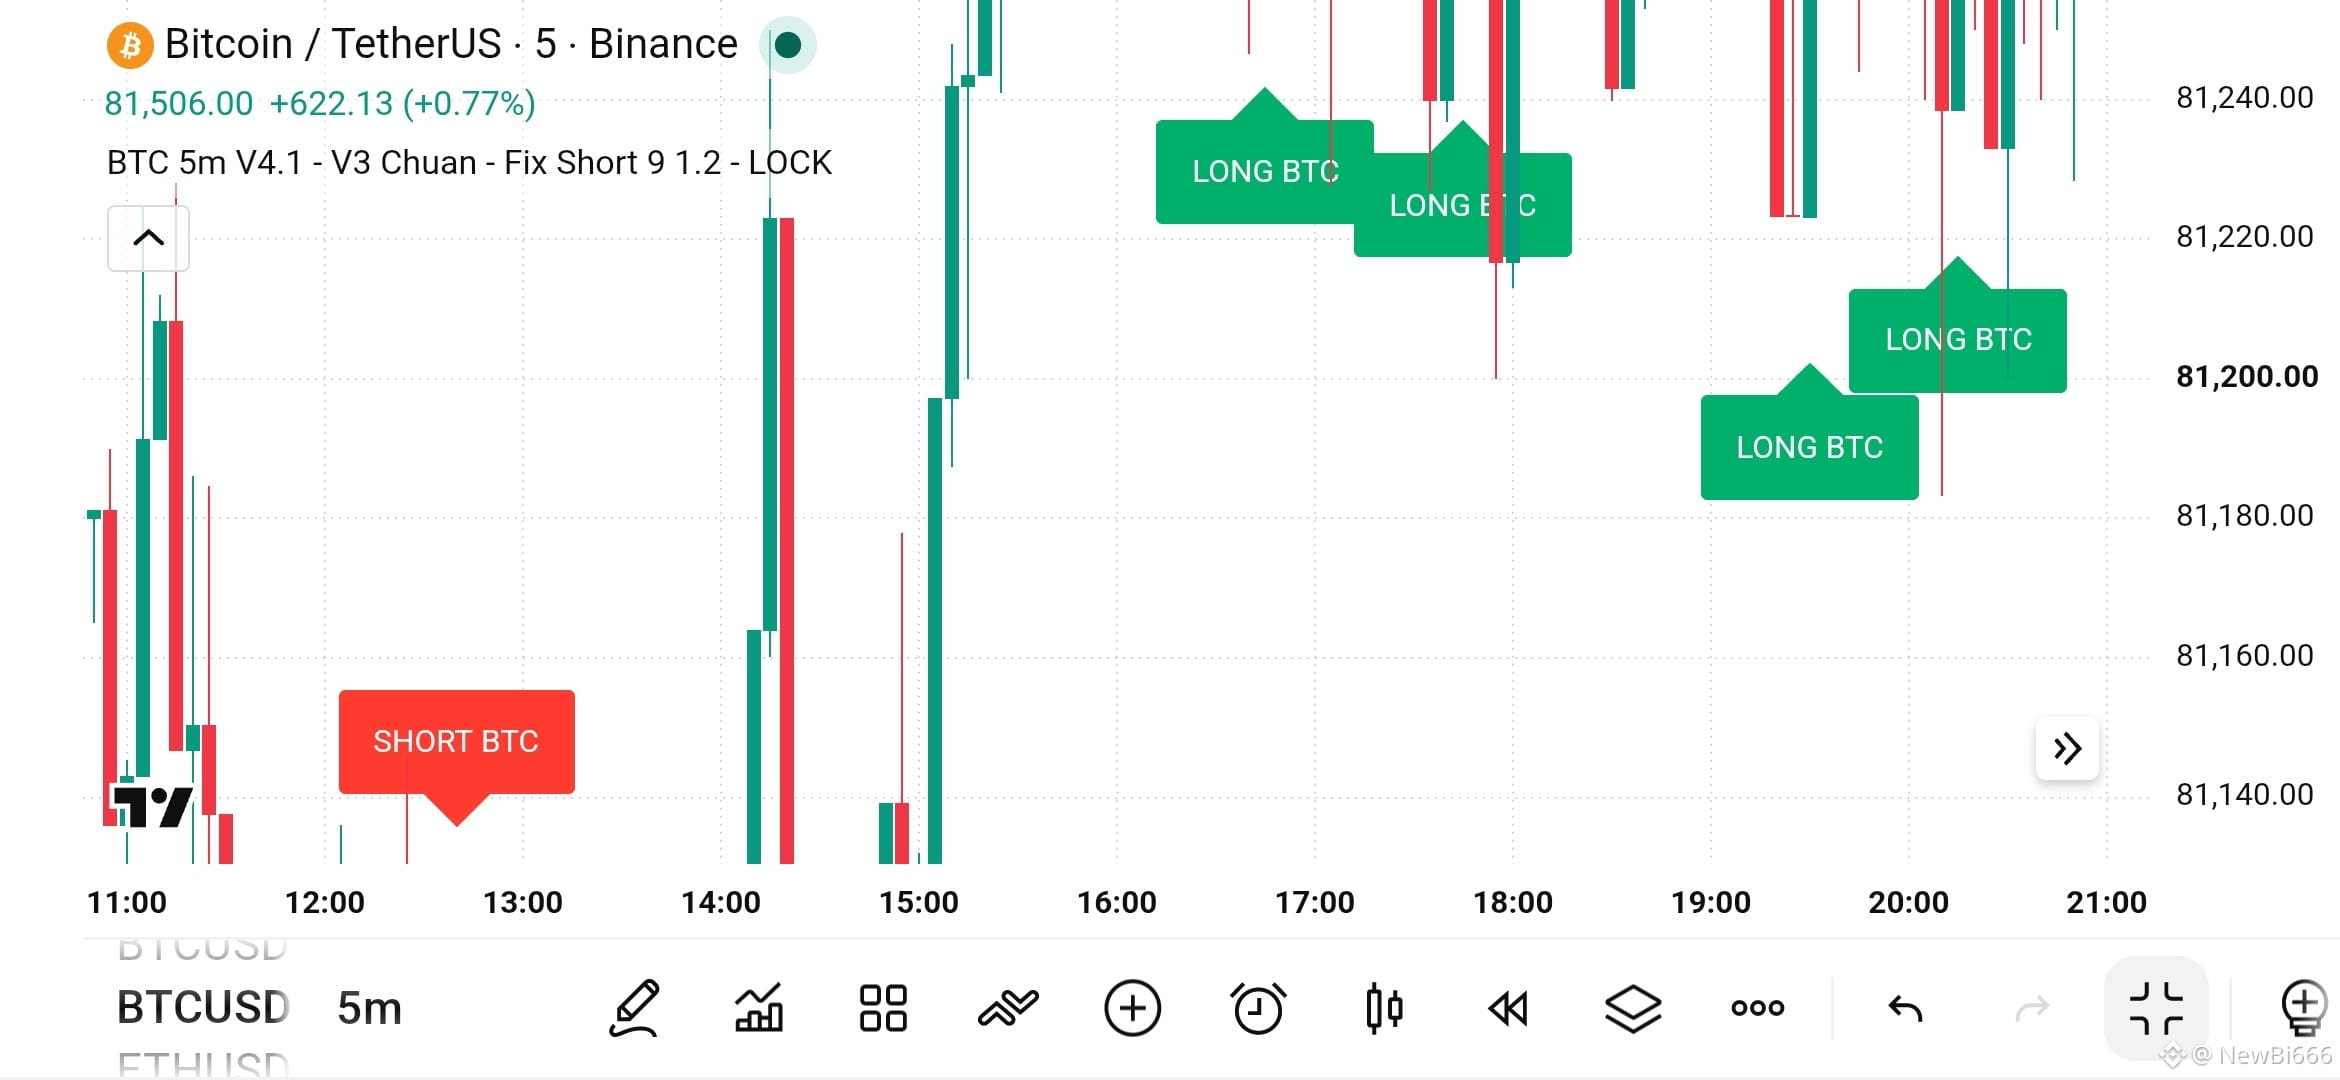Select the BTCUSD symbol in the picker

(x=203, y=1008)
